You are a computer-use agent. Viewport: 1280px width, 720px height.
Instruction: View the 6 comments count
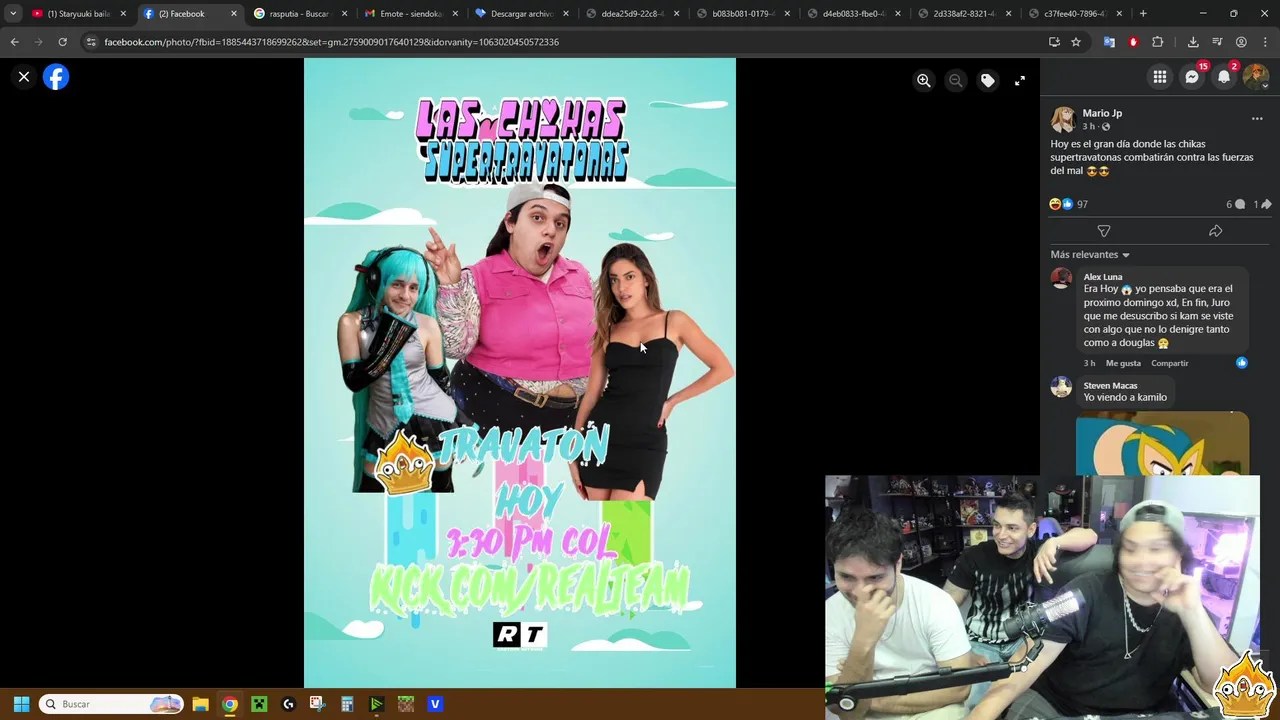pos(1235,204)
